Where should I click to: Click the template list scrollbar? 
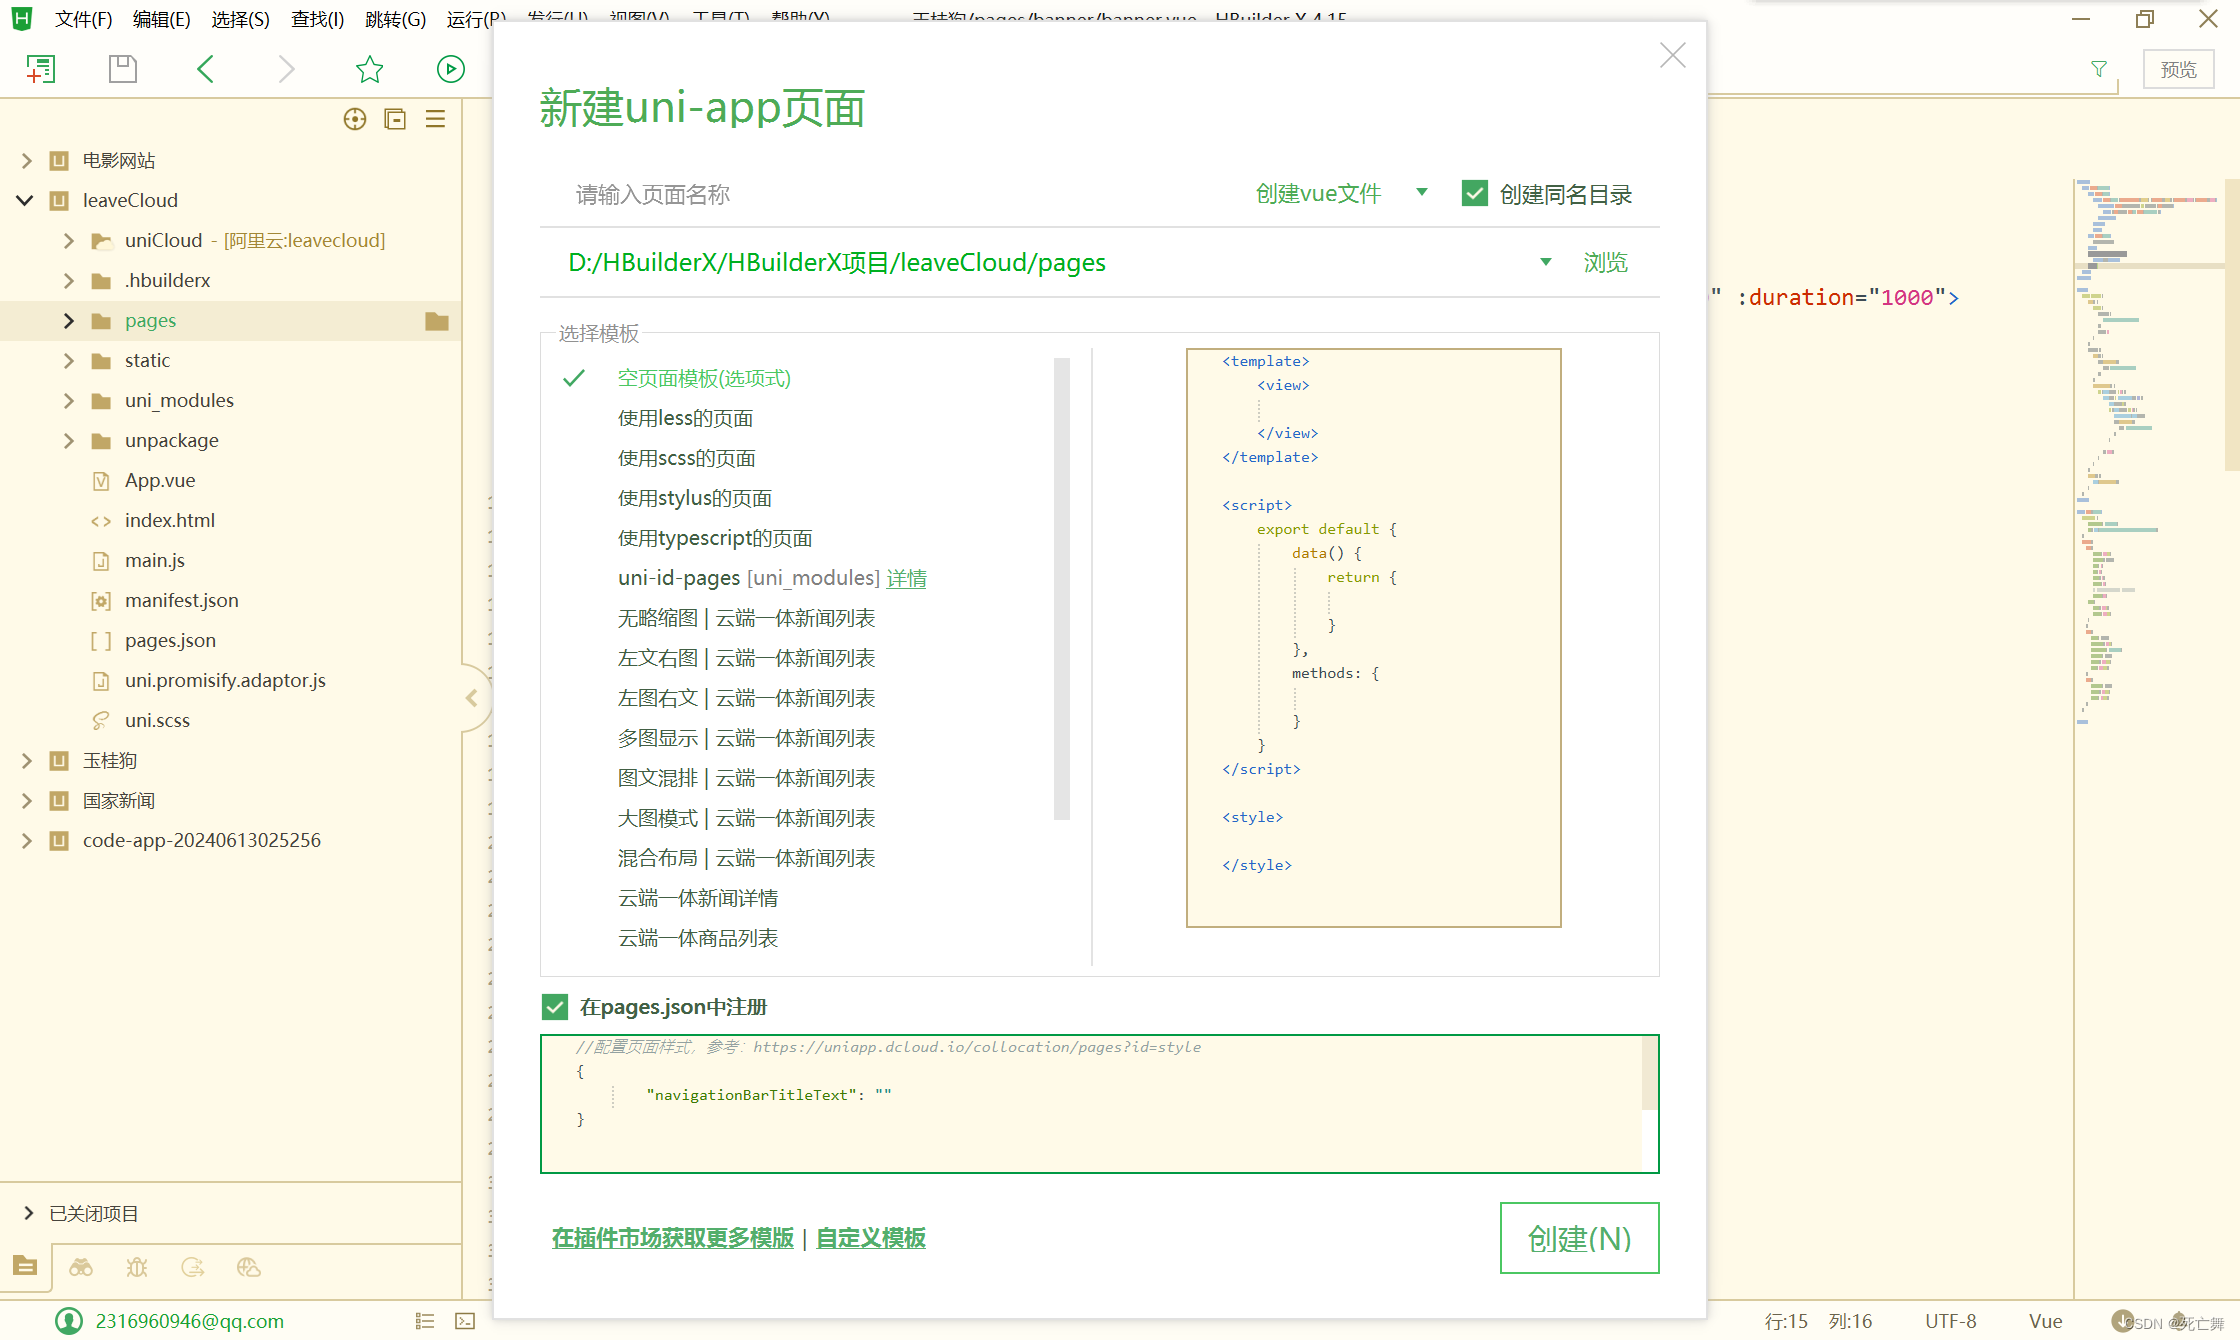pos(1061,590)
